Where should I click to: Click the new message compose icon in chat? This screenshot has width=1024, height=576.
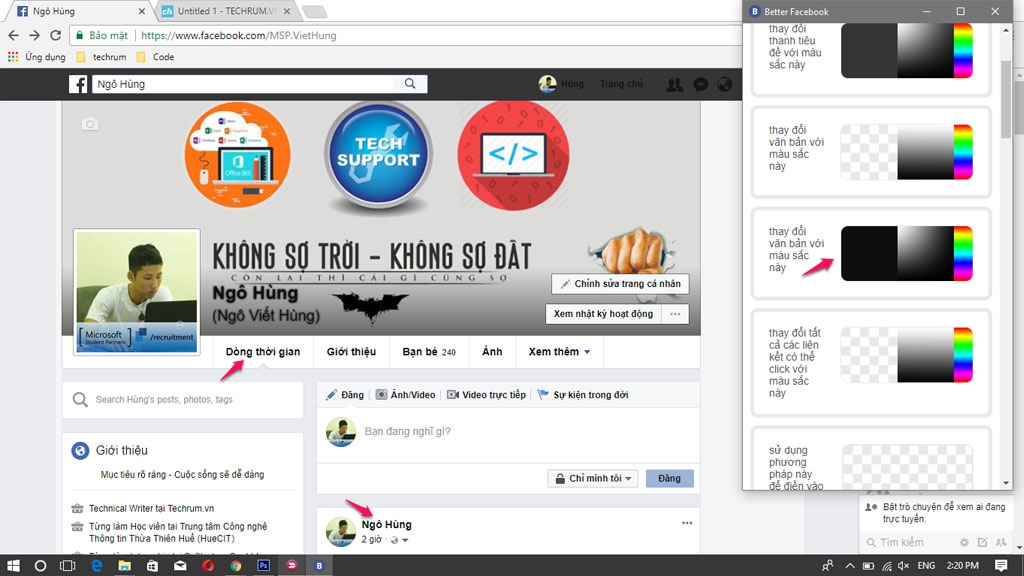(982, 542)
